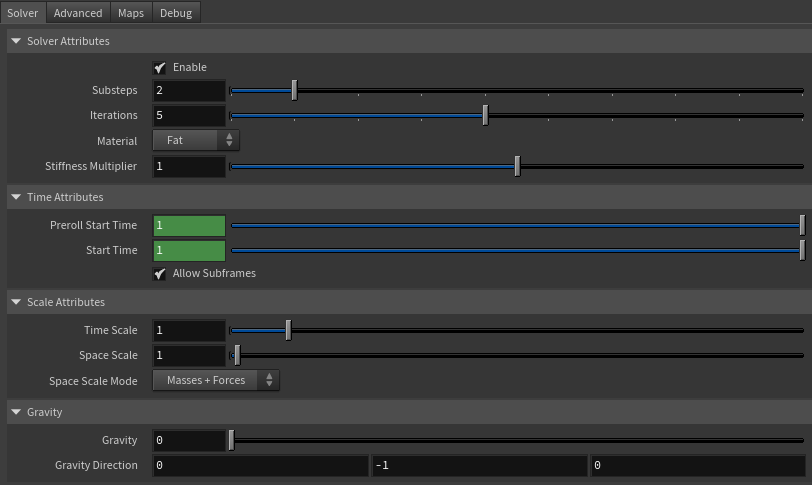Click the Stiffness Multiplier value field
The image size is (812, 485).
click(x=189, y=167)
